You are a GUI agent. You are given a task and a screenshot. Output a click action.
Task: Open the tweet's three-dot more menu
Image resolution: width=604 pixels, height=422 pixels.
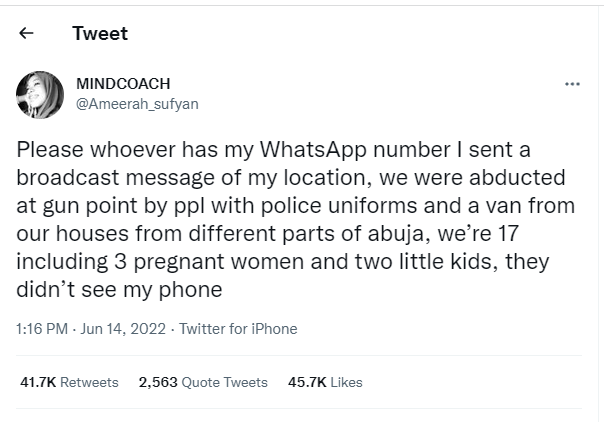tap(572, 84)
